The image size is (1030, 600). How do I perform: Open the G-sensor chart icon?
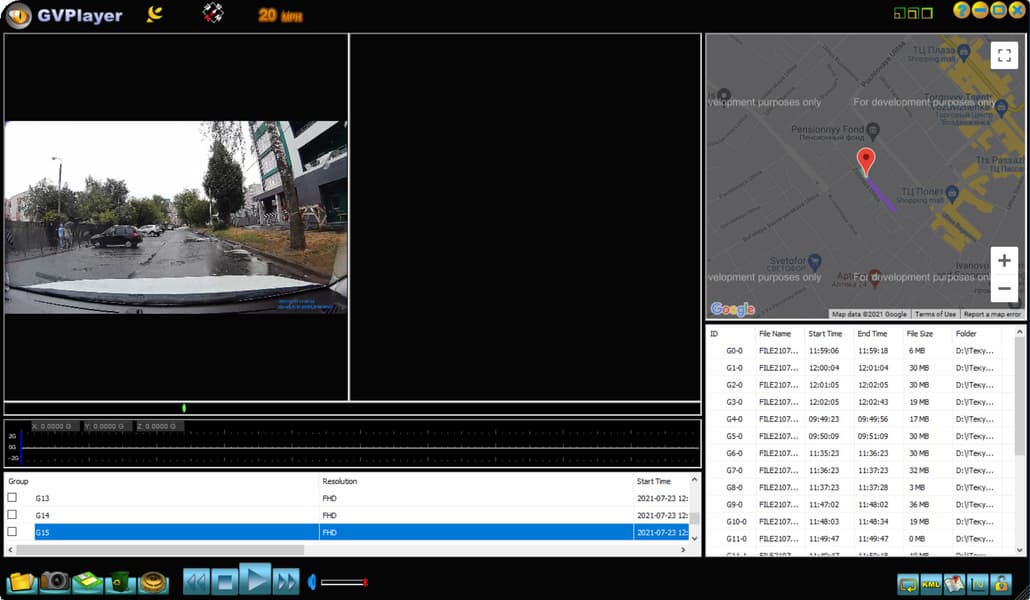(977, 583)
